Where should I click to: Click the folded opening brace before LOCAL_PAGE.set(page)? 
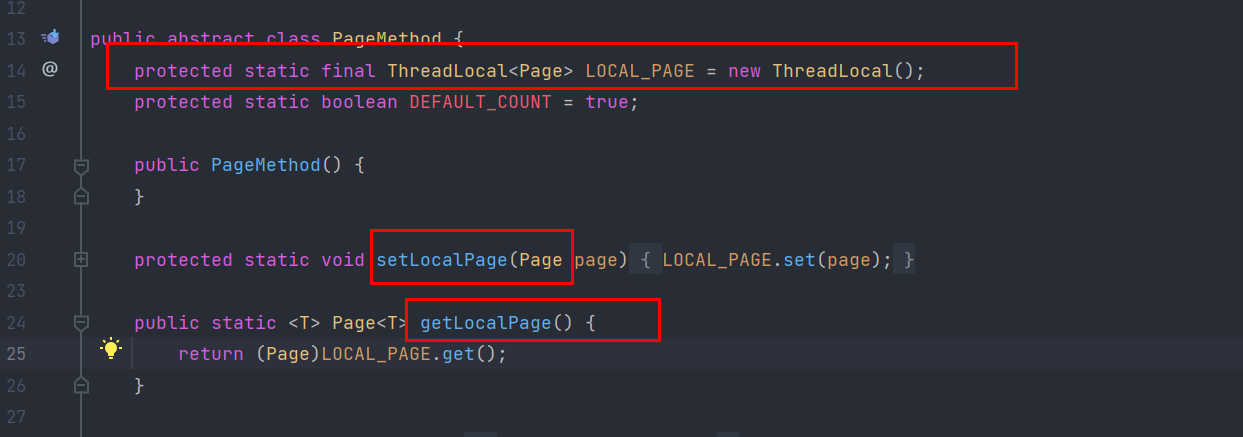(x=646, y=260)
